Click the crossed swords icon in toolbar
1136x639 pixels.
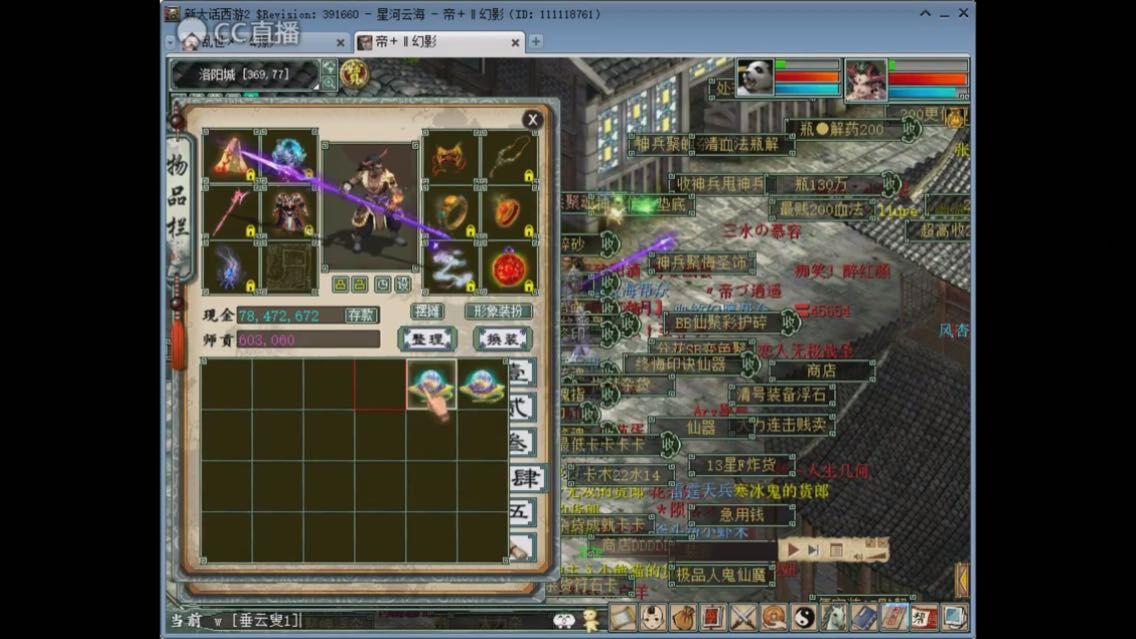point(743,618)
